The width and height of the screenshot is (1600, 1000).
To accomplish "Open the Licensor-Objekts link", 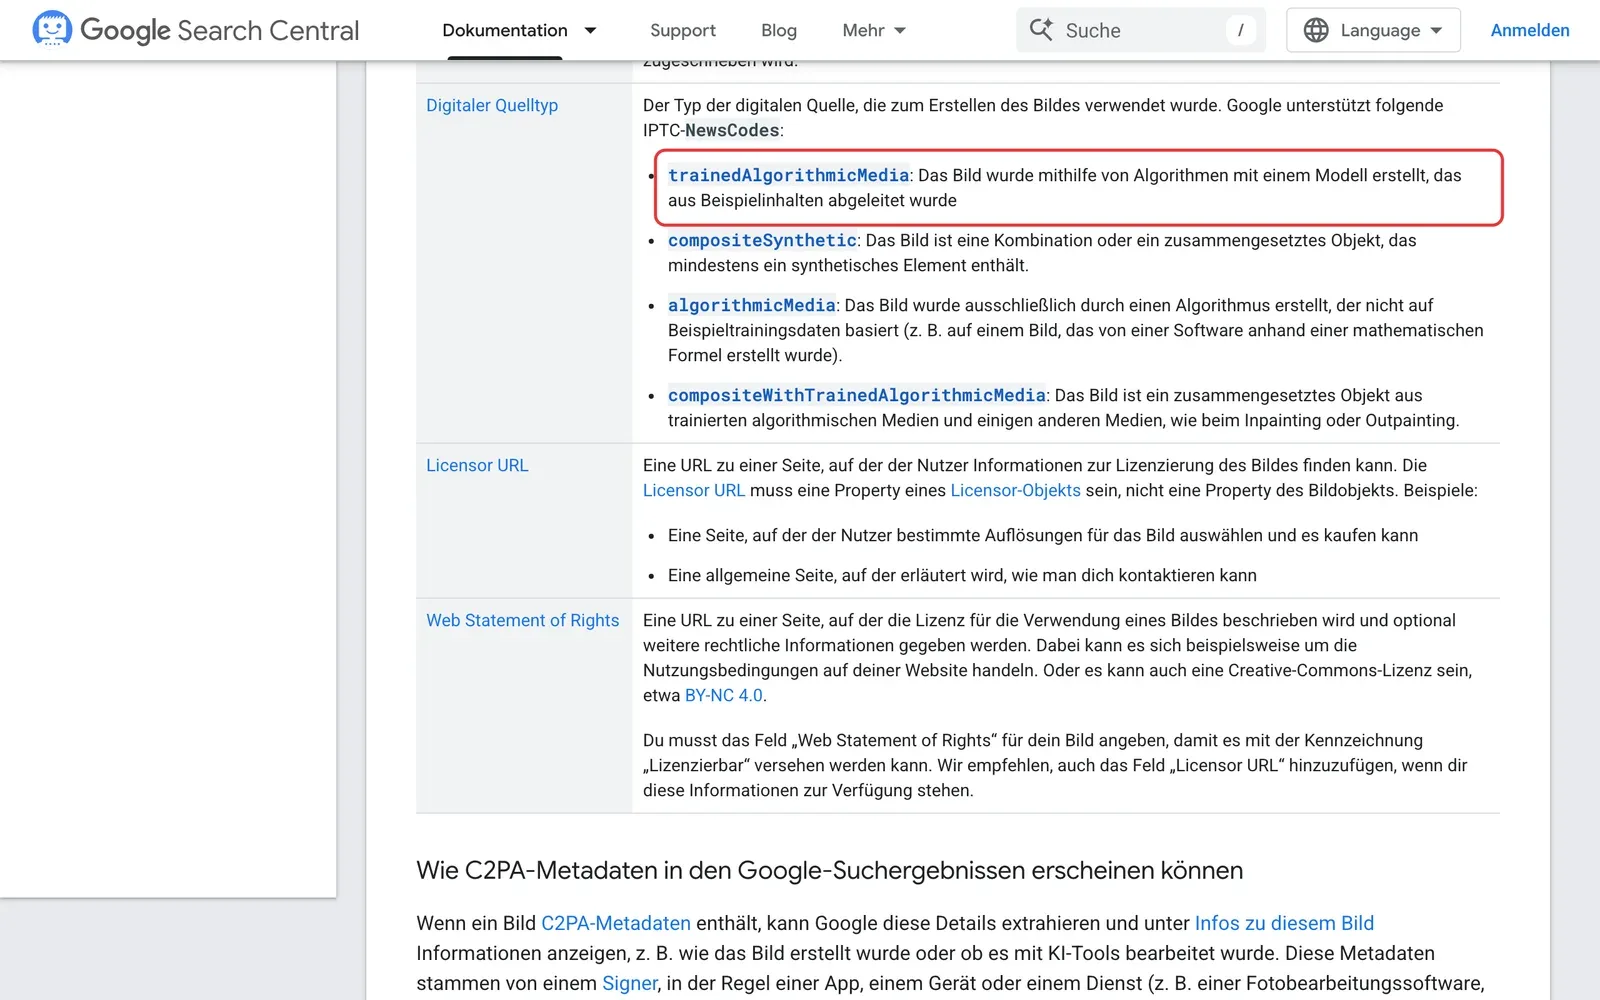I will tap(1015, 490).
